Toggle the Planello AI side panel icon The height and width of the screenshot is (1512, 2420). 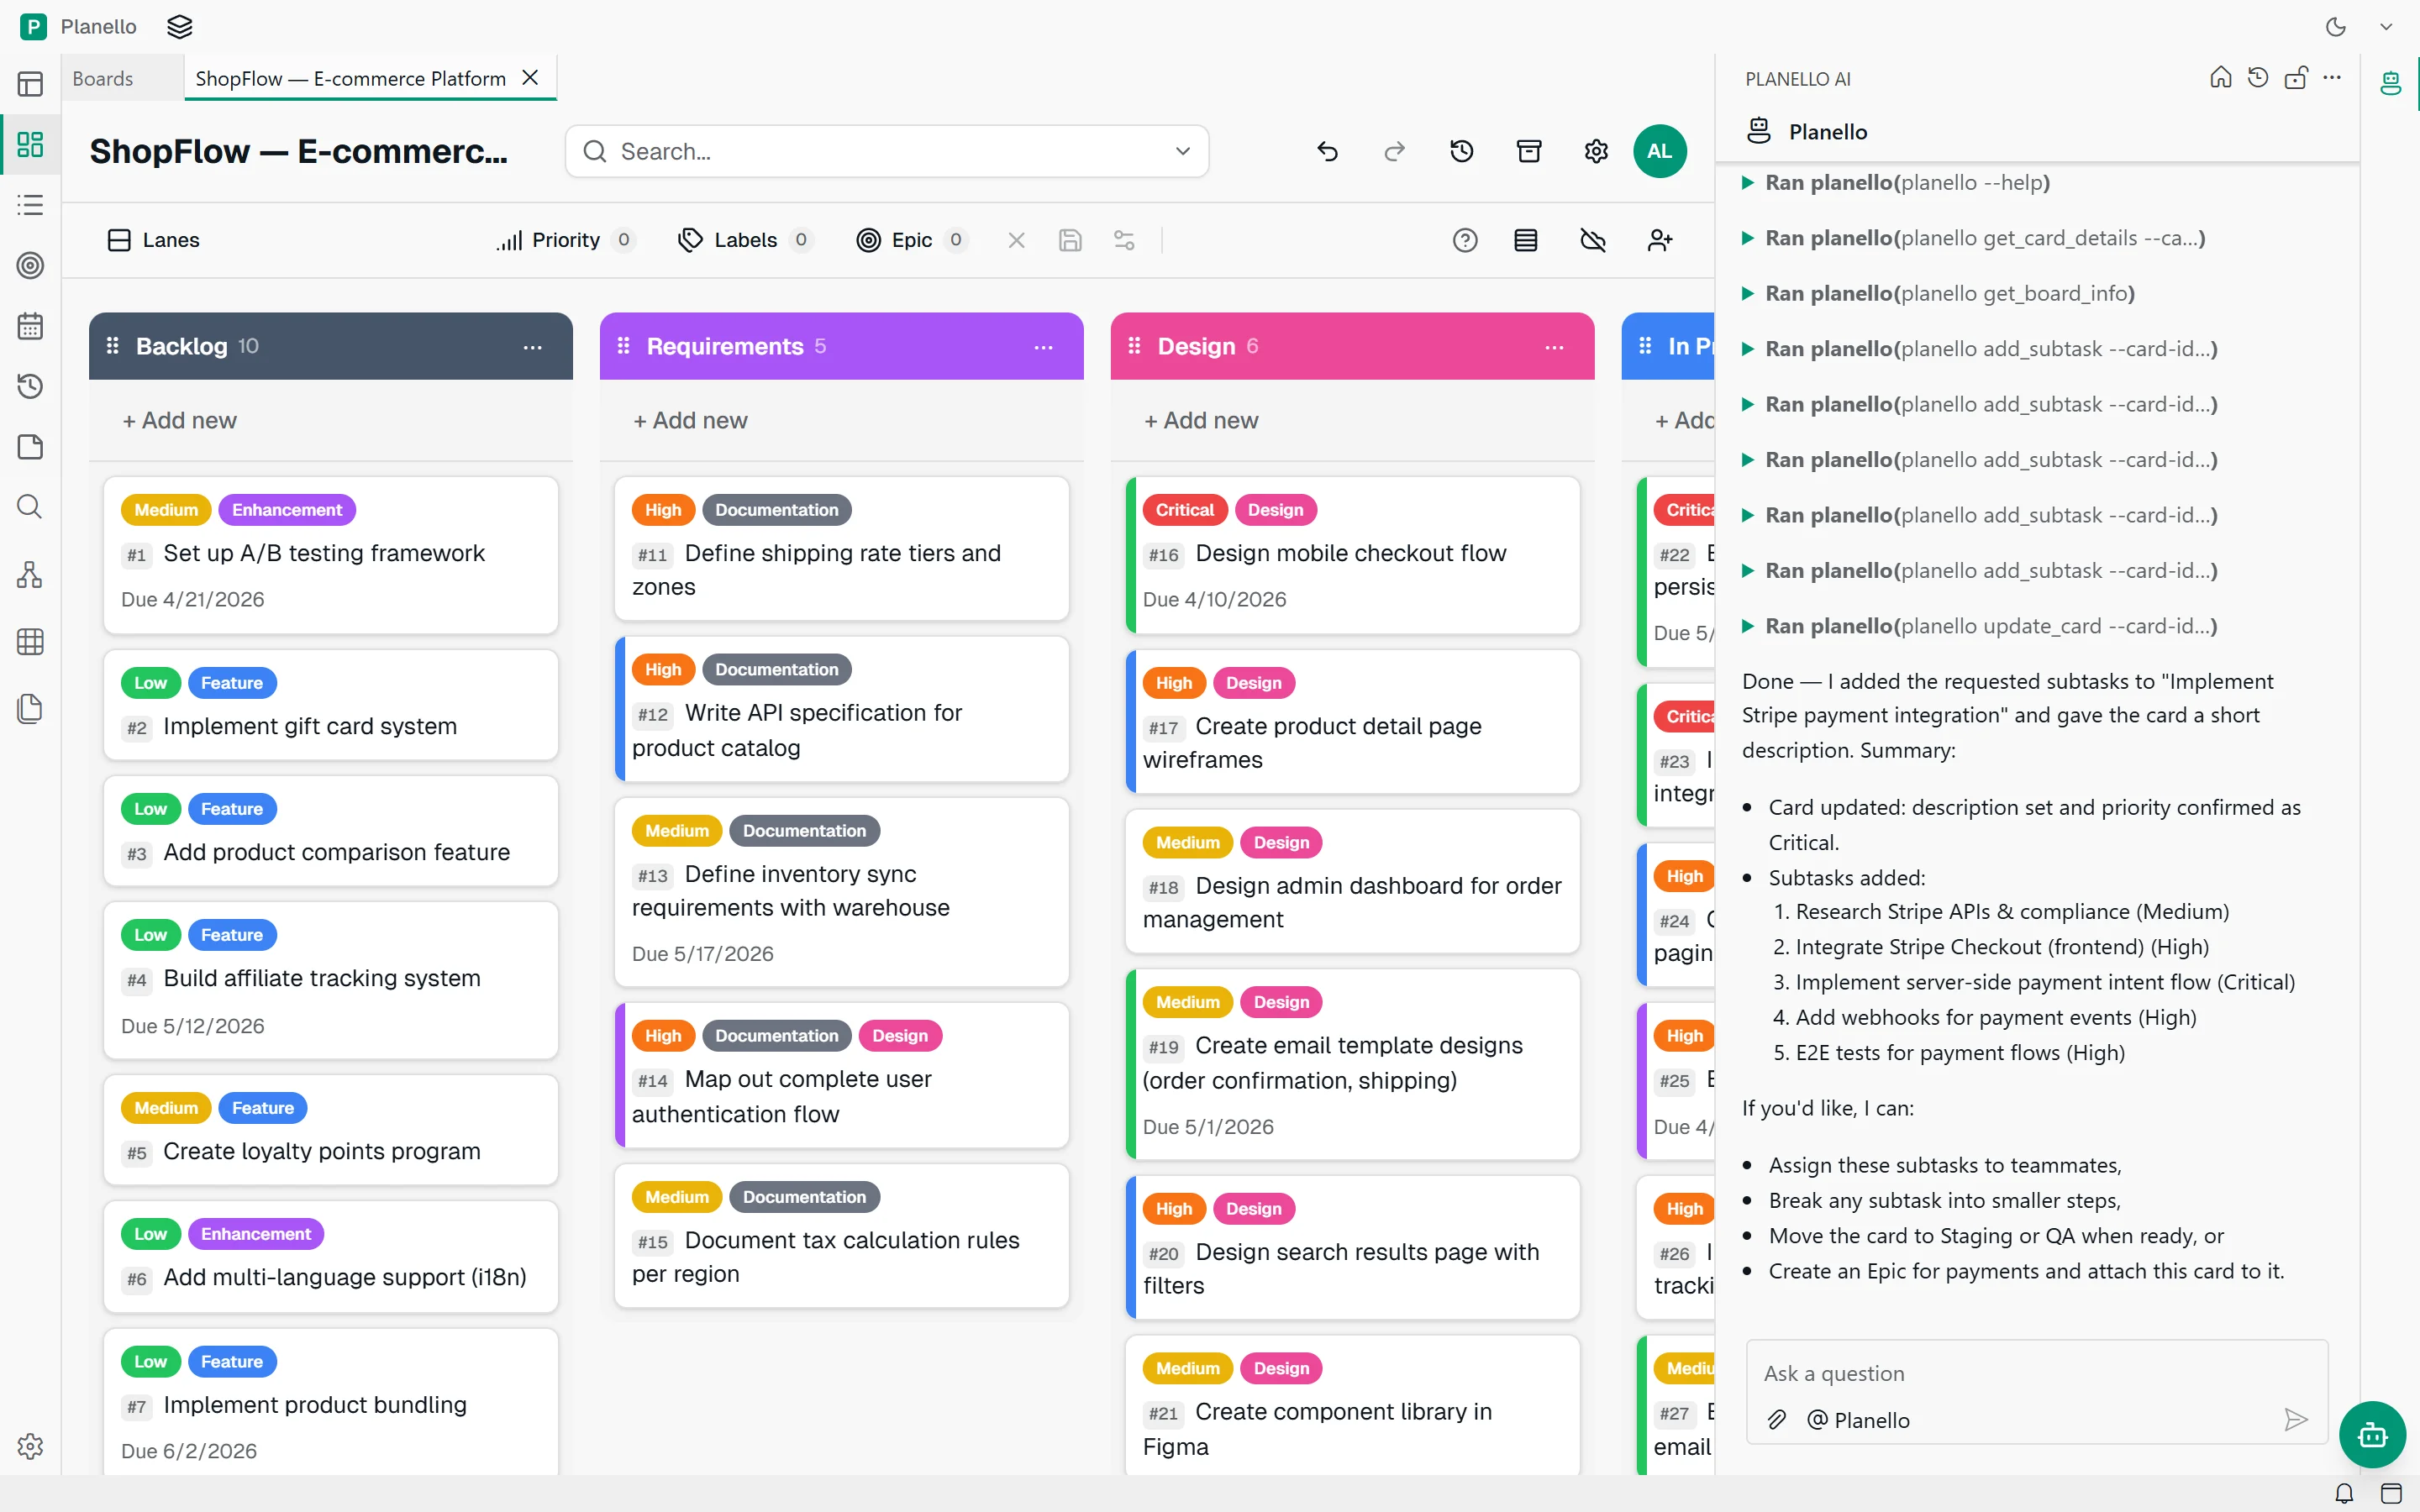click(x=2390, y=83)
